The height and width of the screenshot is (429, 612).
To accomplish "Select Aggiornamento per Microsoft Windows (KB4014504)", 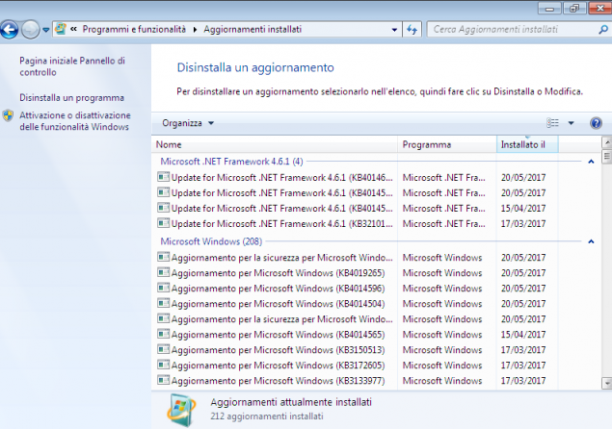I will [x=357, y=304].
